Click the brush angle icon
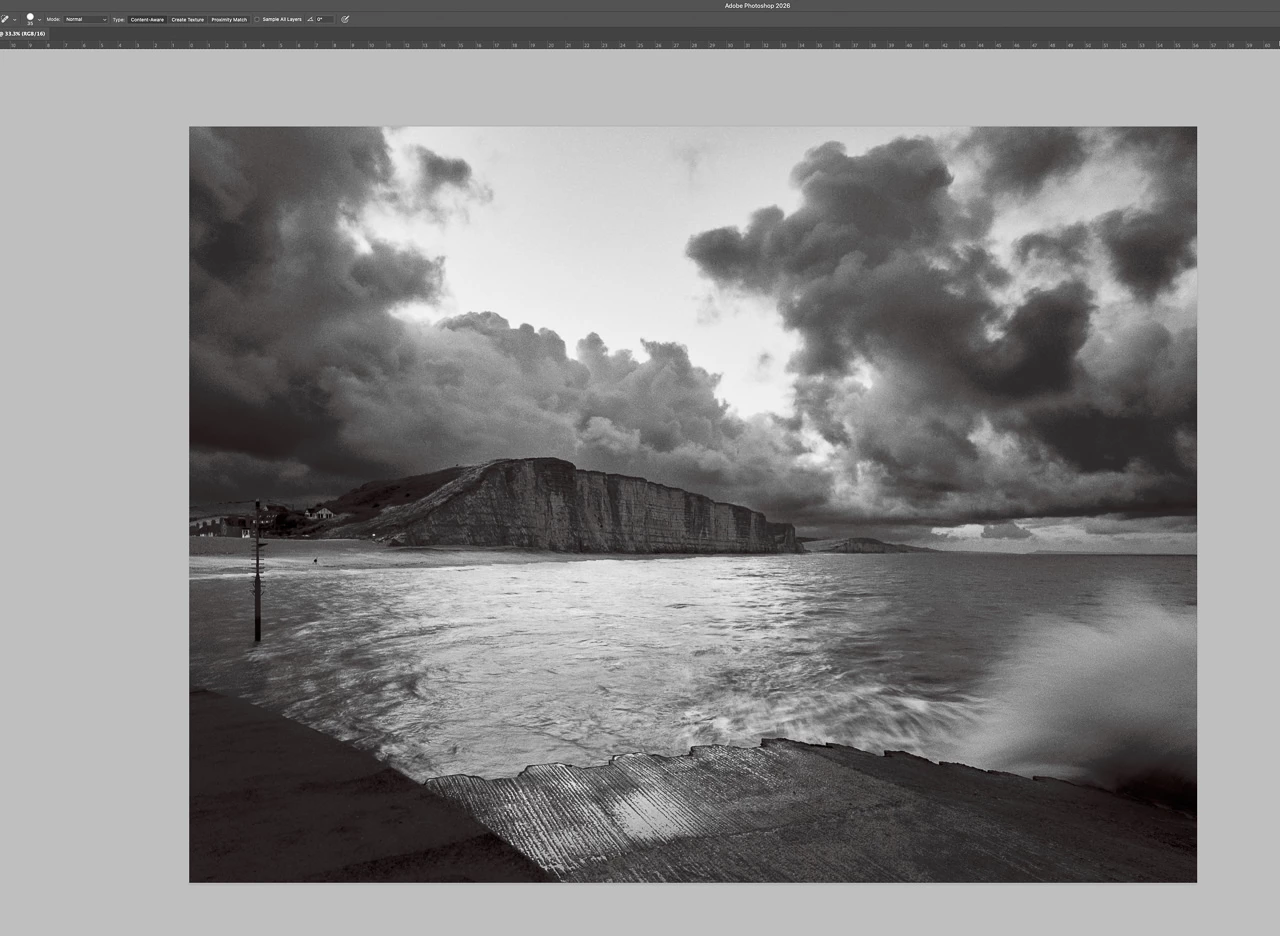Image resolution: width=1280 pixels, height=936 pixels. 310,19
